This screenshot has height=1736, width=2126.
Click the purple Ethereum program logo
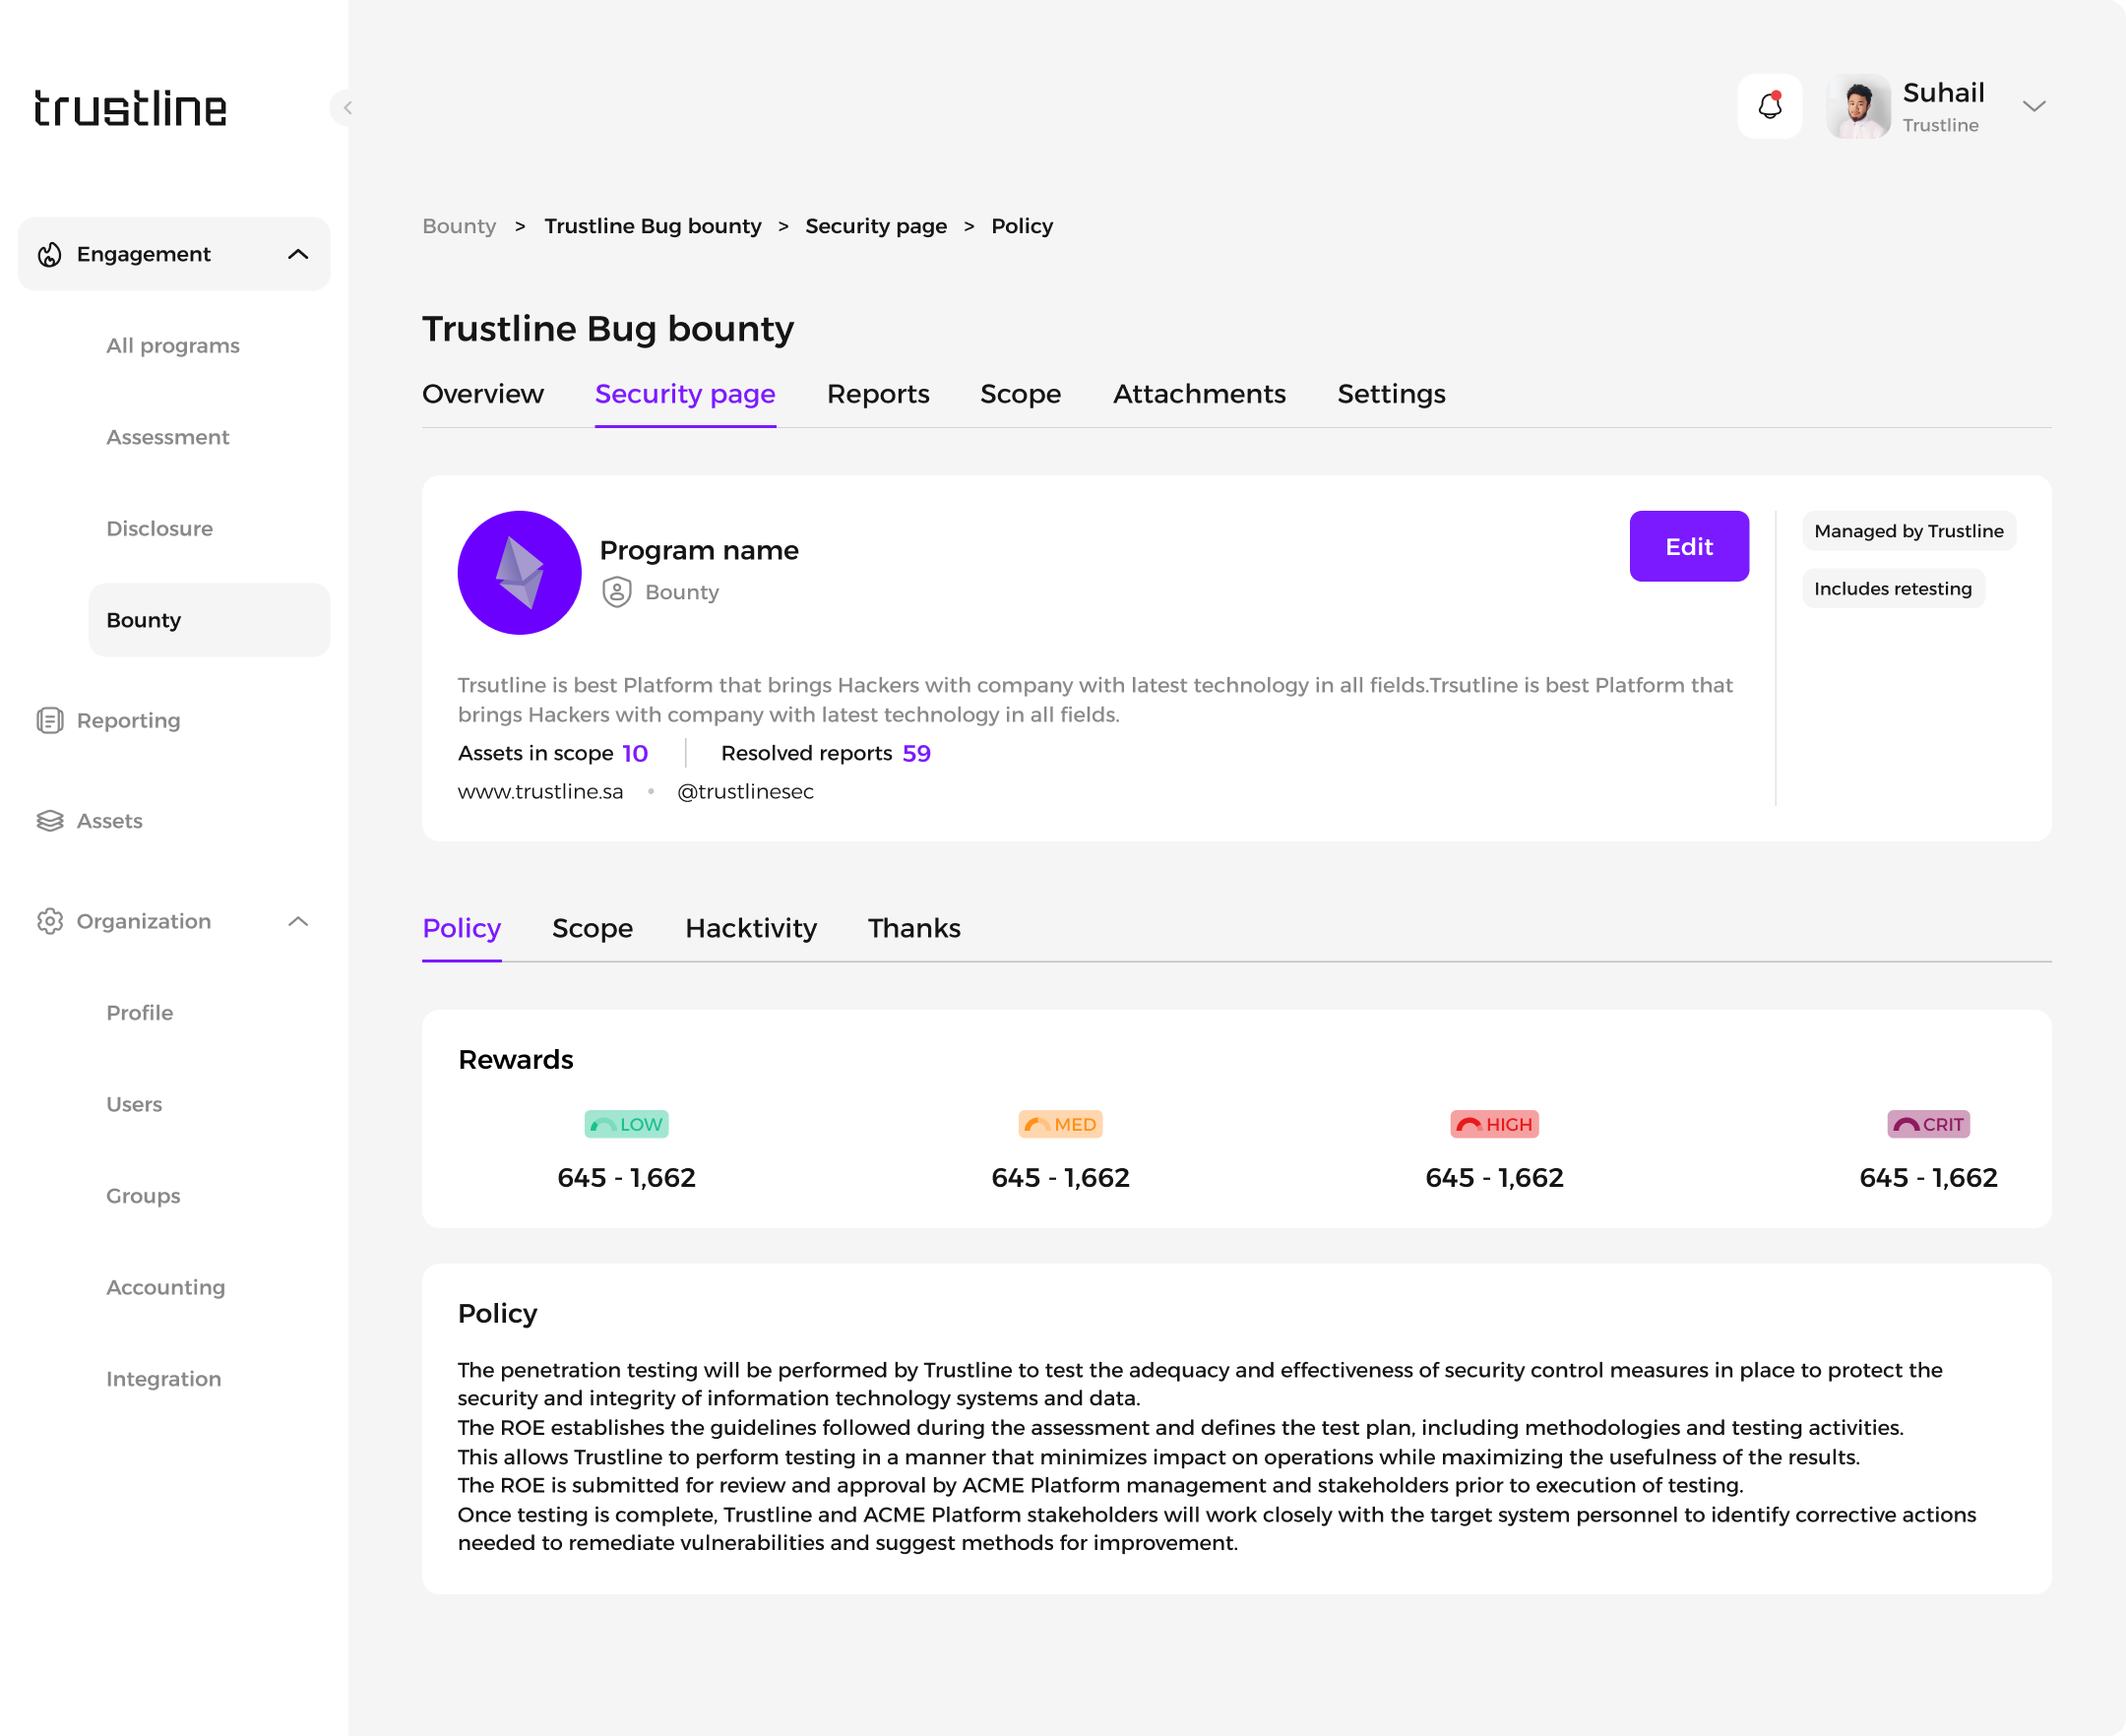519,573
